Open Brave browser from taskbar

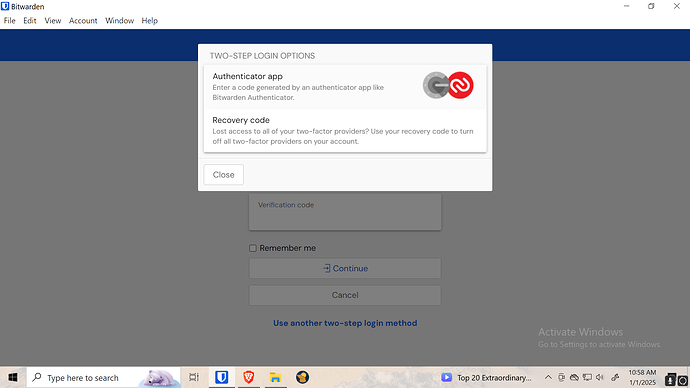point(249,377)
